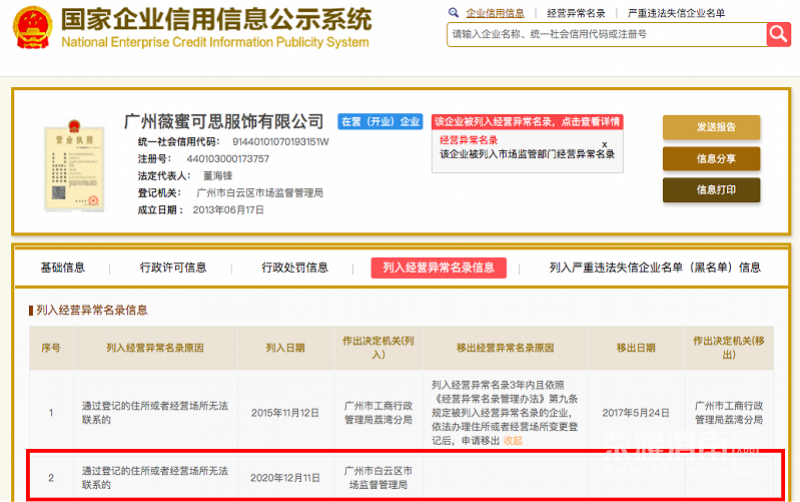Select credit code 91440101070193151W
This screenshot has width=800, height=502.
tap(281, 142)
